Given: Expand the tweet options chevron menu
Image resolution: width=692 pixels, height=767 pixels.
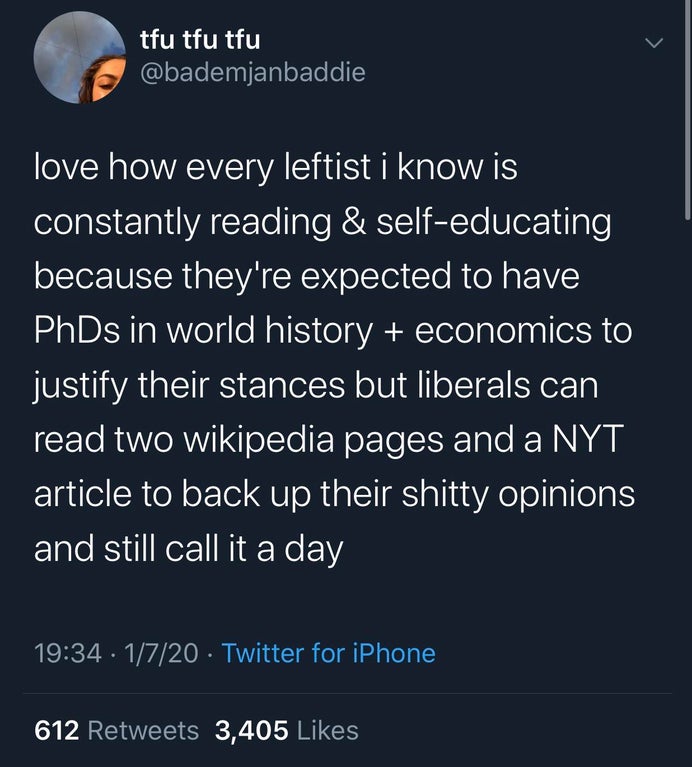Looking at the screenshot, I should pos(654,43).
